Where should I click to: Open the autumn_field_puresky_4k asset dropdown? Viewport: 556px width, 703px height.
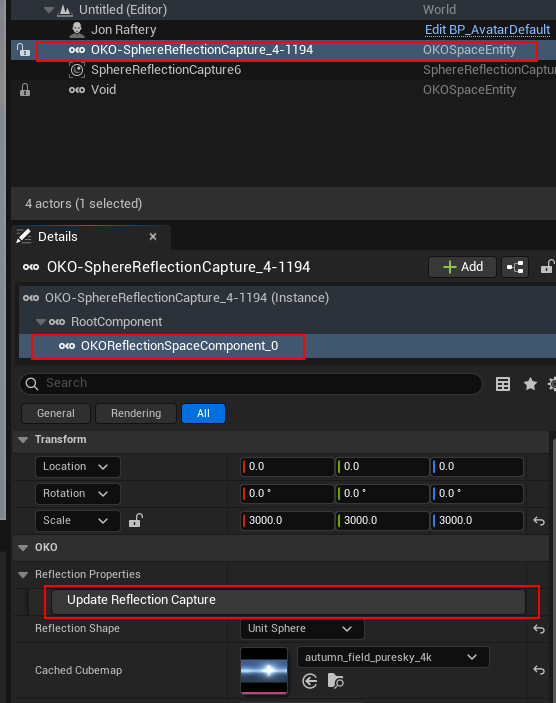tap(393, 657)
